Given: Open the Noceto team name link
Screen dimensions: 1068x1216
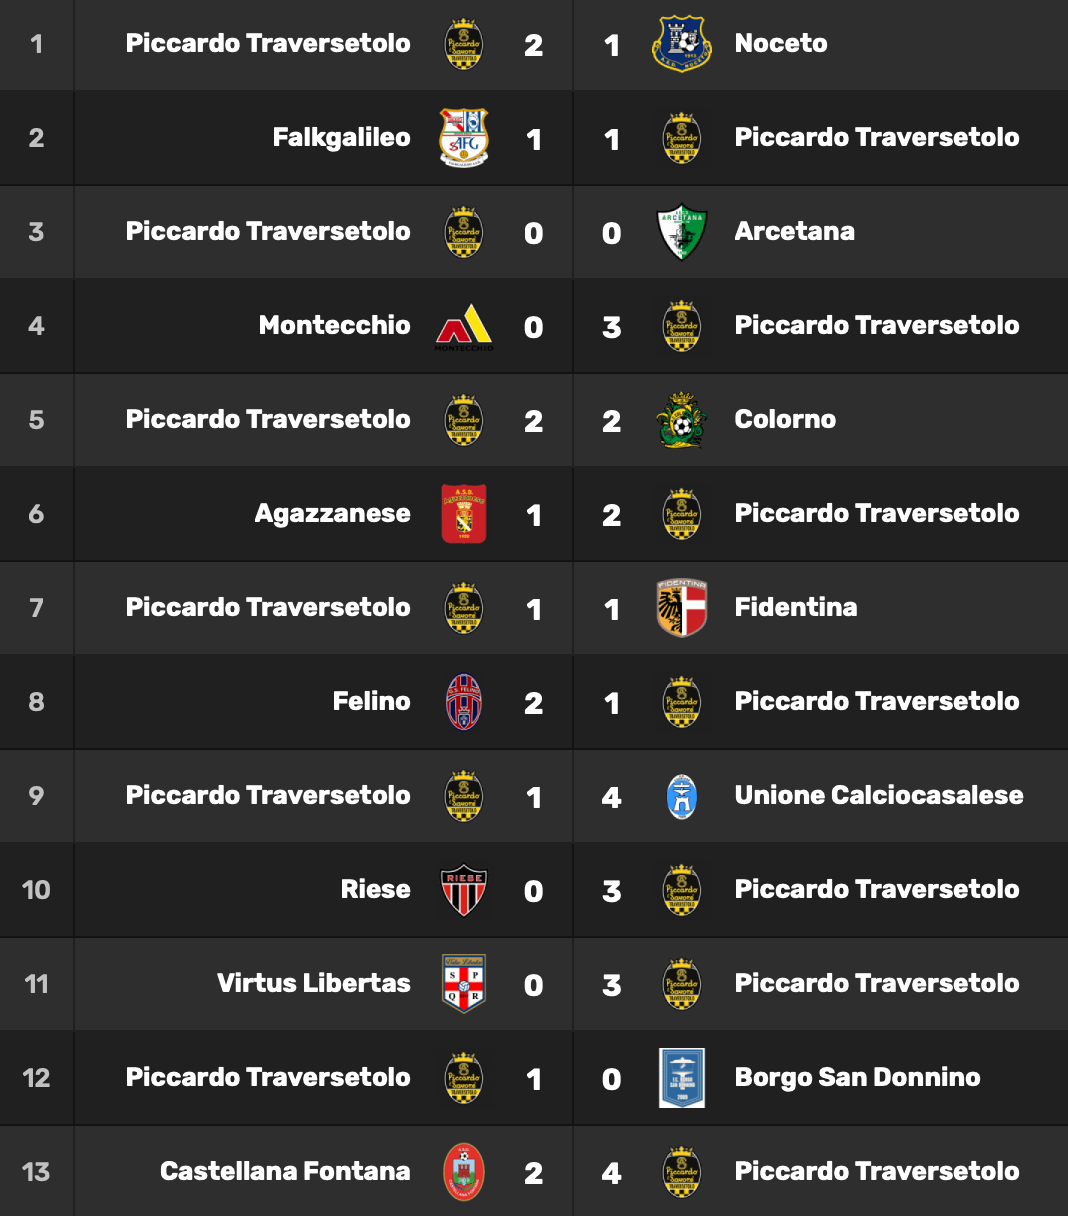Looking at the screenshot, I should point(781,43).
